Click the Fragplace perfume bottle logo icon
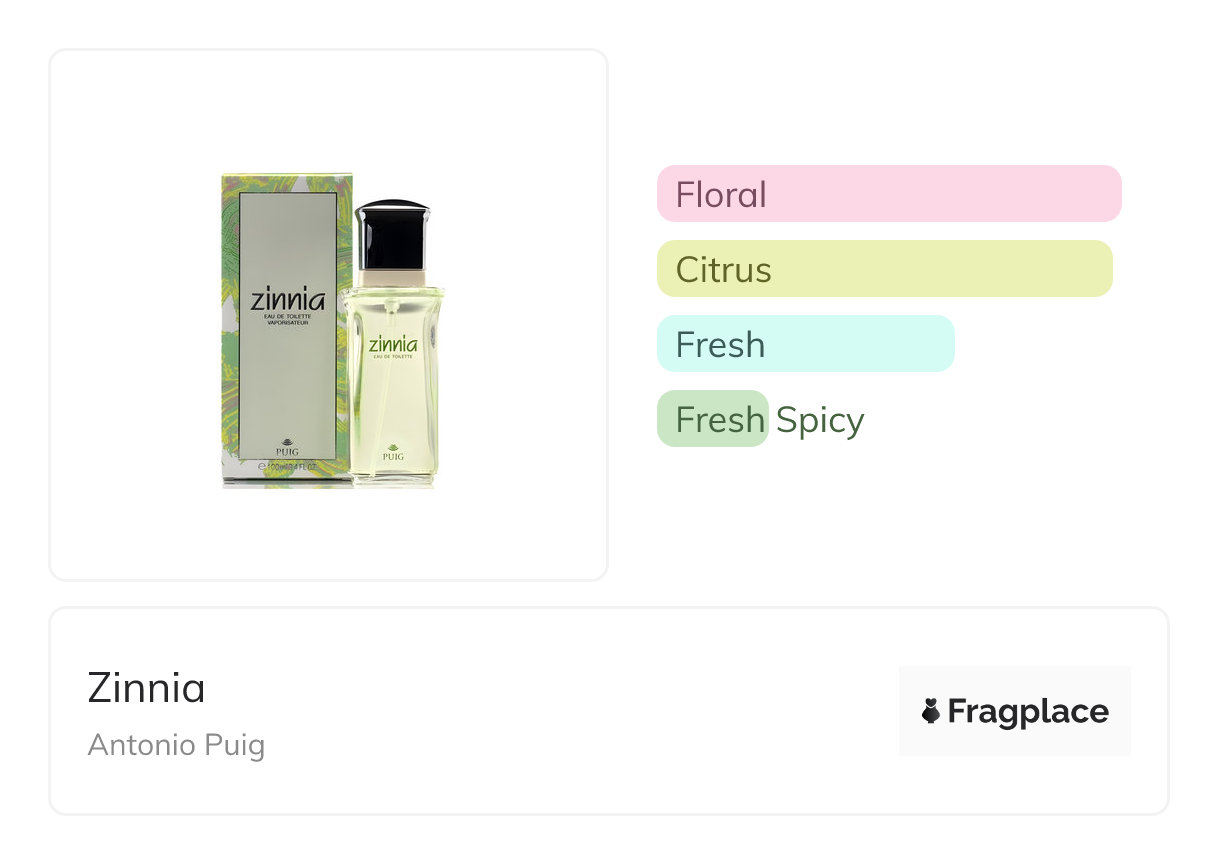1218x864 pixels. pyautogui.click(x=930, y=711)
